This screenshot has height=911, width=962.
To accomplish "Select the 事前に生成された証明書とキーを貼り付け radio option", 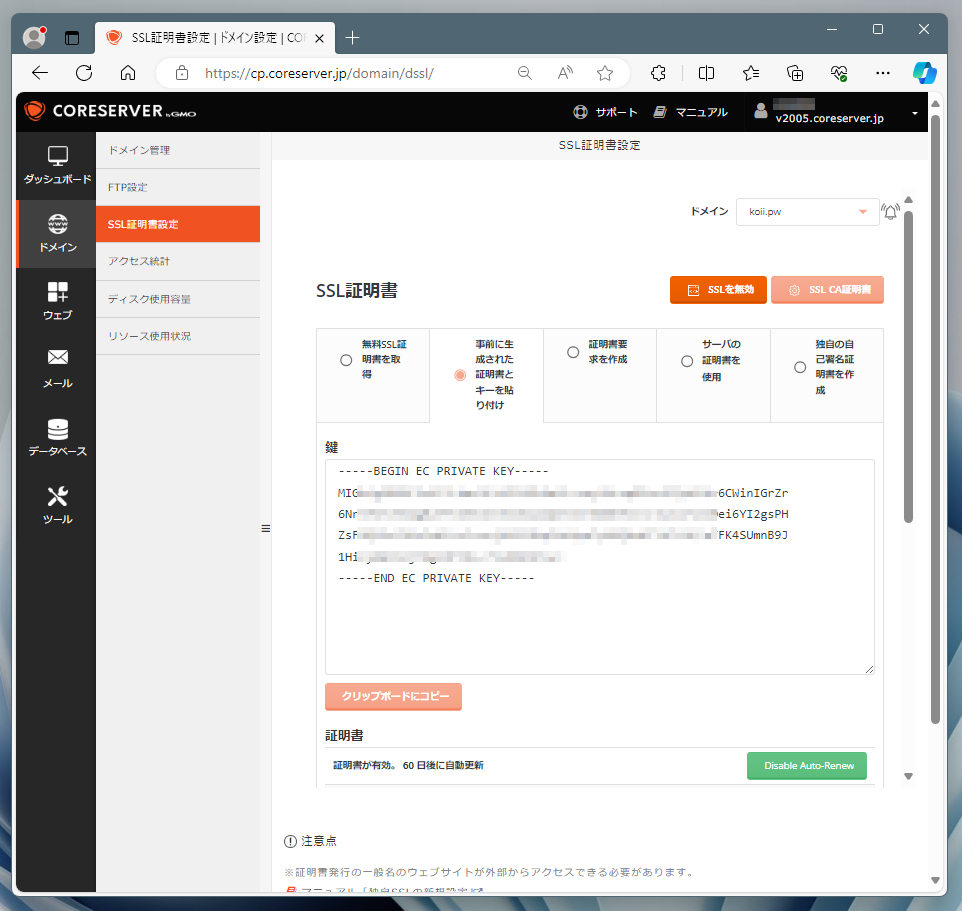I will (460, 375).
